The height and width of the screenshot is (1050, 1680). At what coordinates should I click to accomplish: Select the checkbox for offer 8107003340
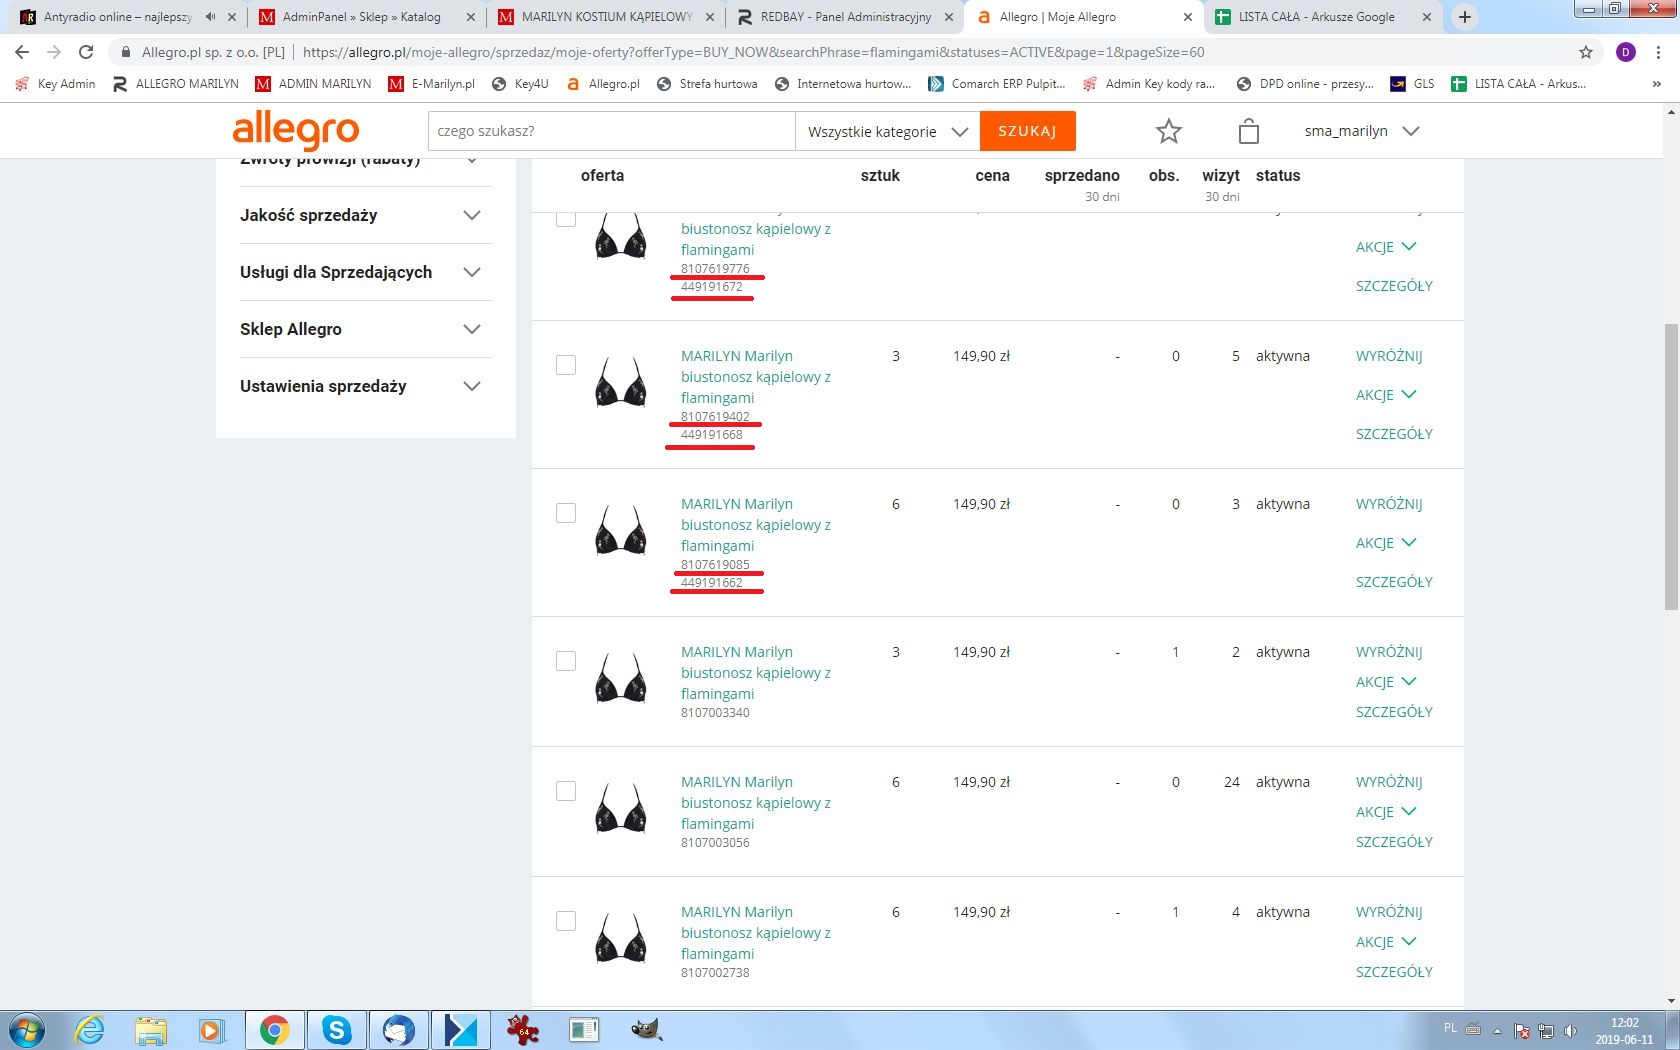pyautogui.click(x=566, y=661)
